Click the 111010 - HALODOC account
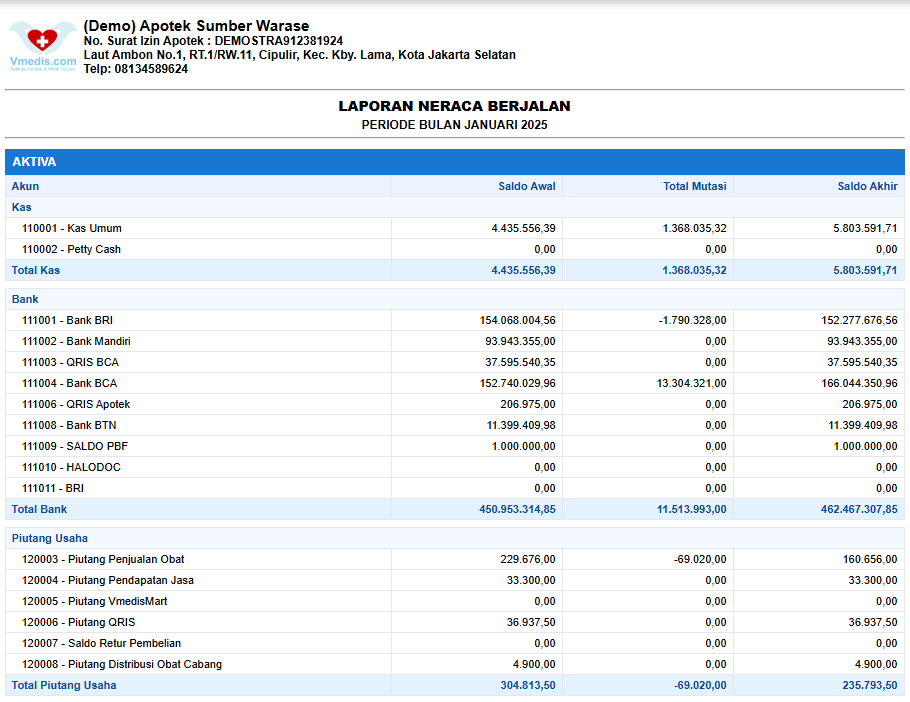The height and width of the screenshot is (702, 910). click(x=71, y=467)
